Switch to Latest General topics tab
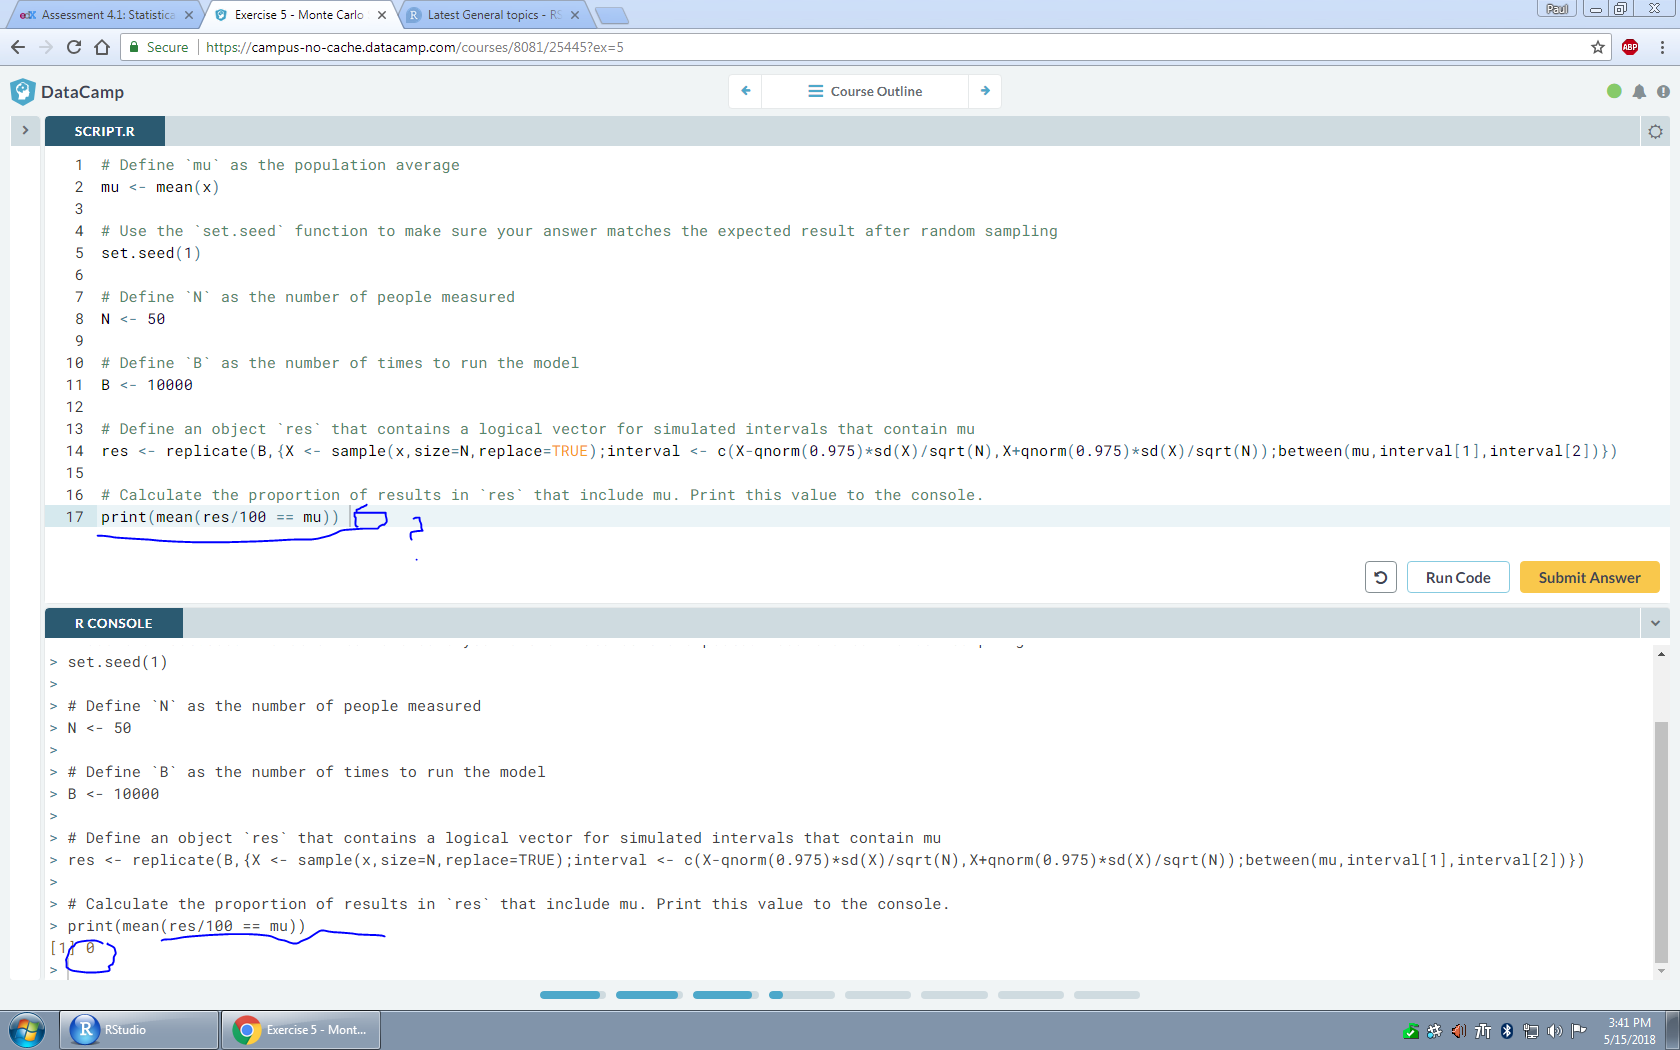The image size is (1680, 1050). click(x=490, y=15)
